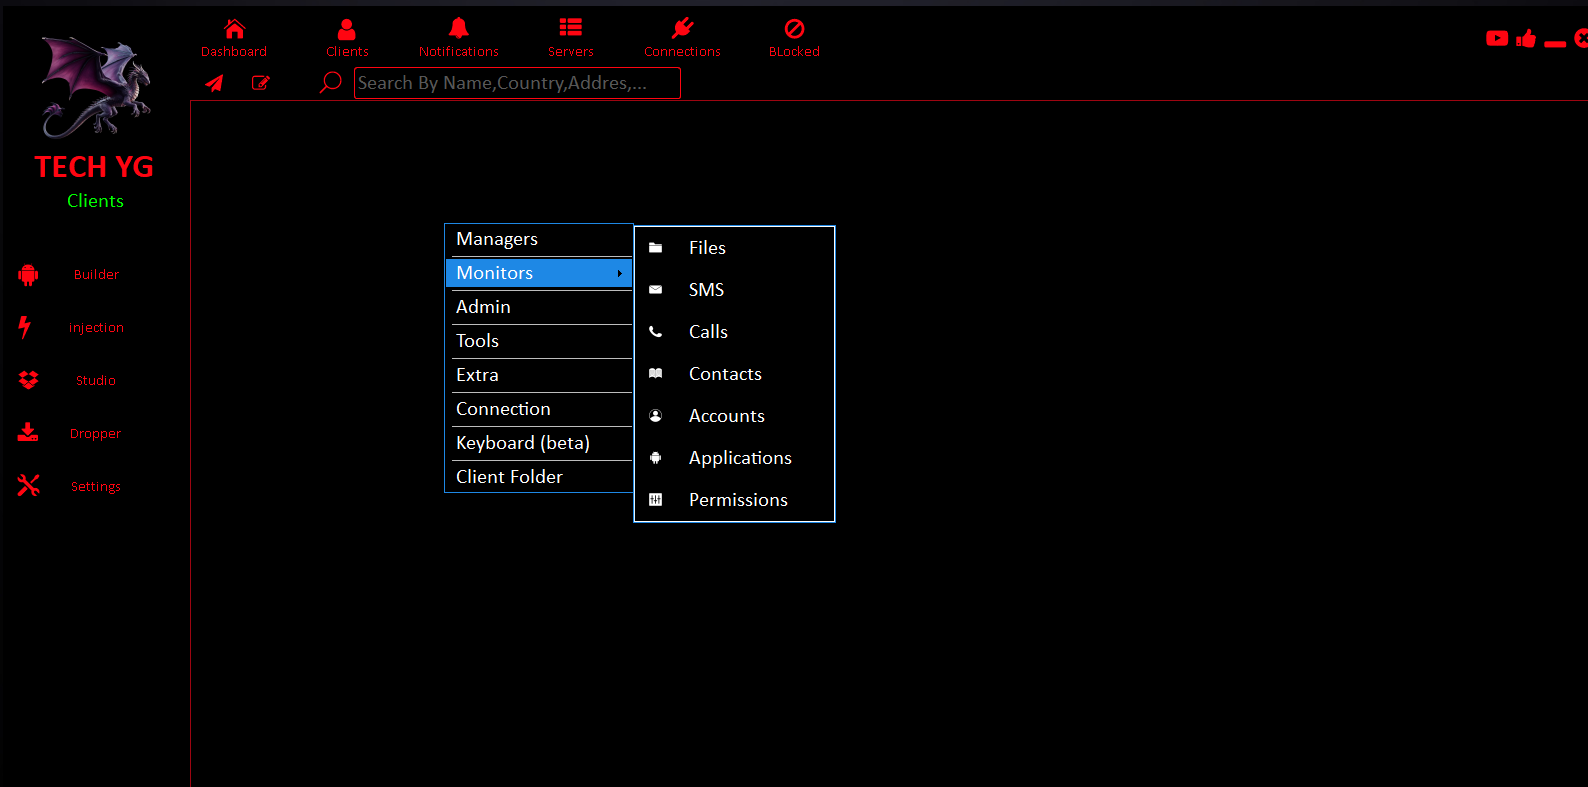Focus the Search By Name input field
Viewport: 1588px width, 787px height.
[517, 84]
